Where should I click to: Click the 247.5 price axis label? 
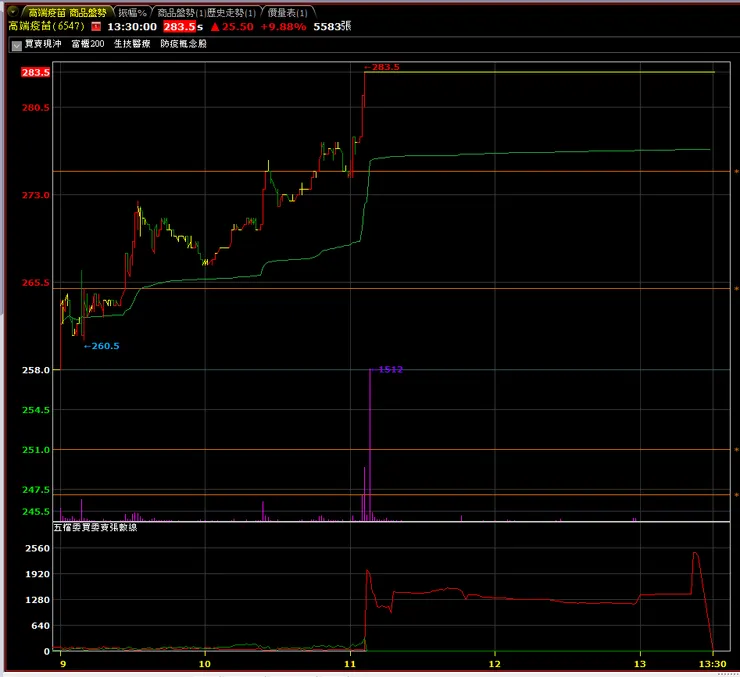coord(35,490)
